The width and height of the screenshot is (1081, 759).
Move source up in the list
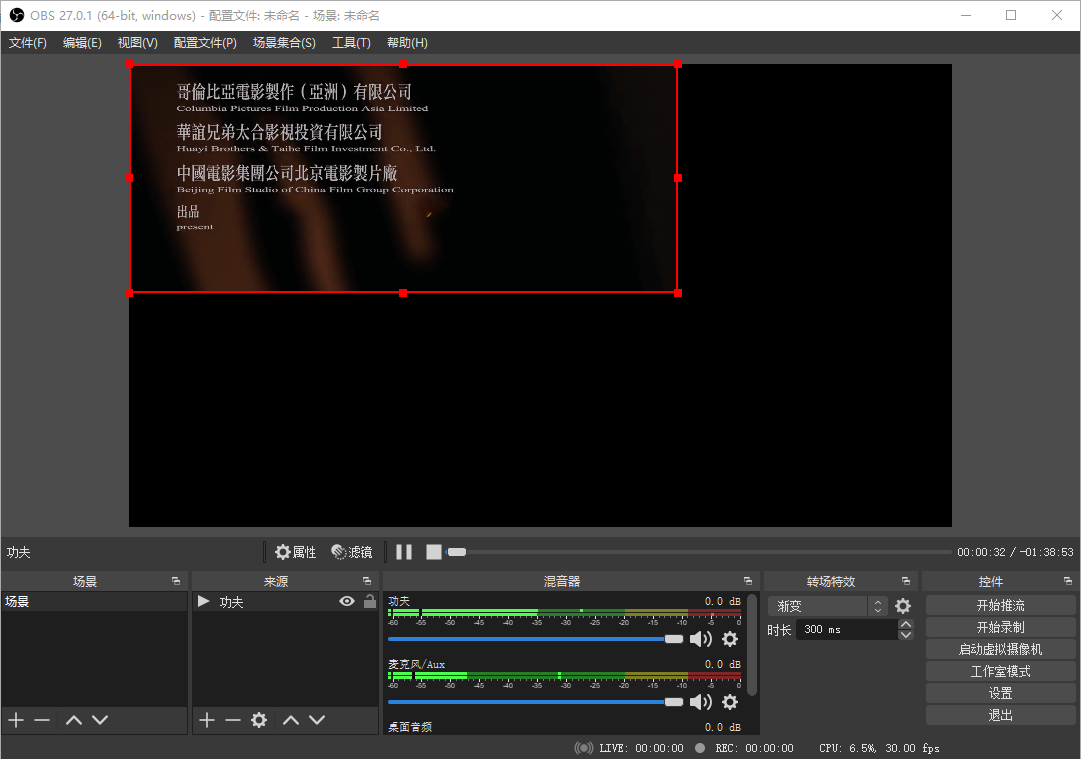(291, 720)
